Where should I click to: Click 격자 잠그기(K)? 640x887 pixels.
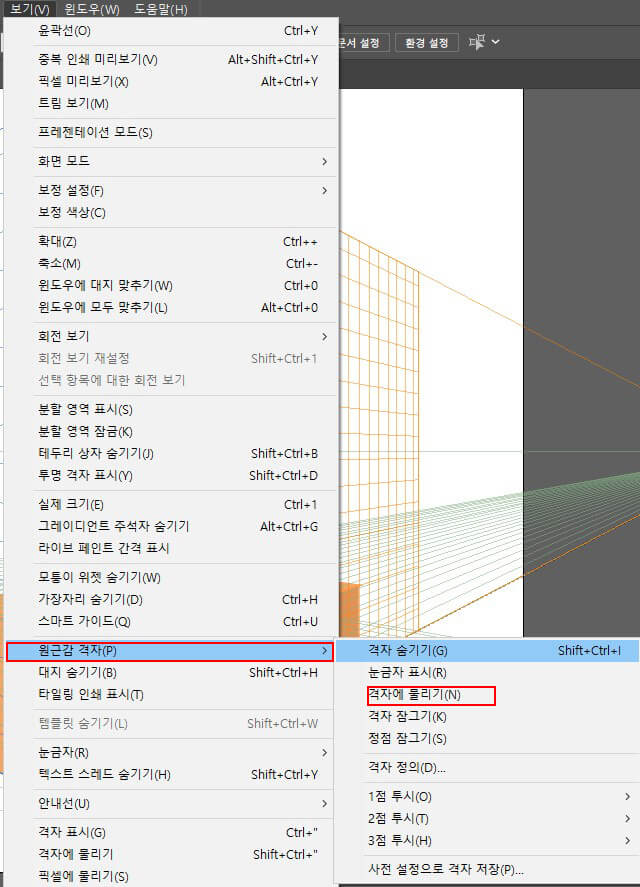pyautogui.click(x=488, y=717)
